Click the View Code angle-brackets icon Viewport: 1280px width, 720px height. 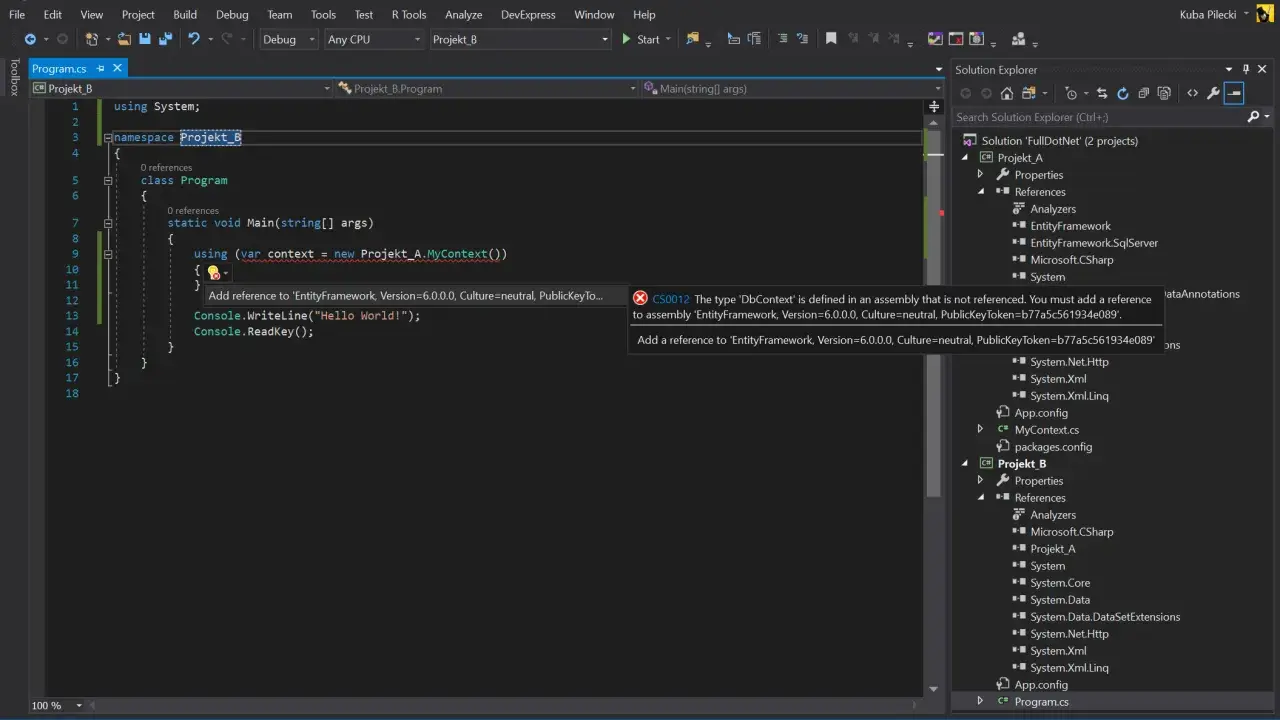pyautogui.click(x=1192, y=93)
